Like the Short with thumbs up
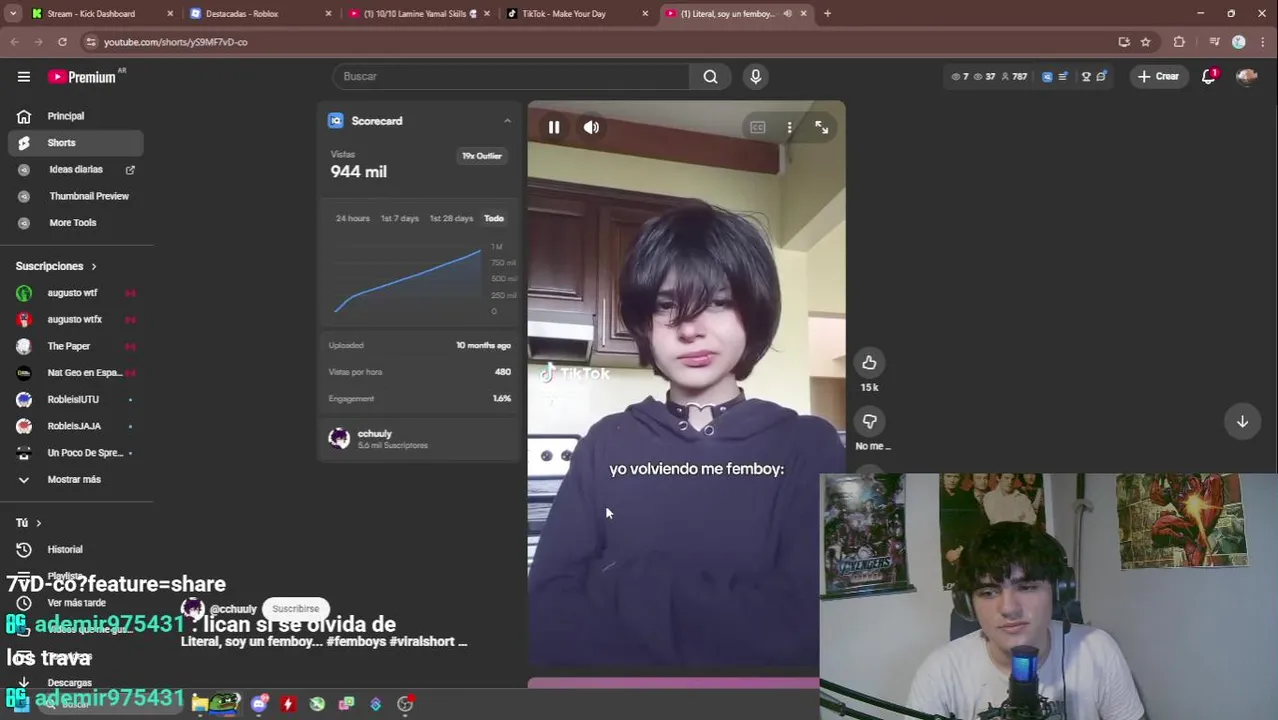This screenshot has height=720, width=1278. [869, 362]
